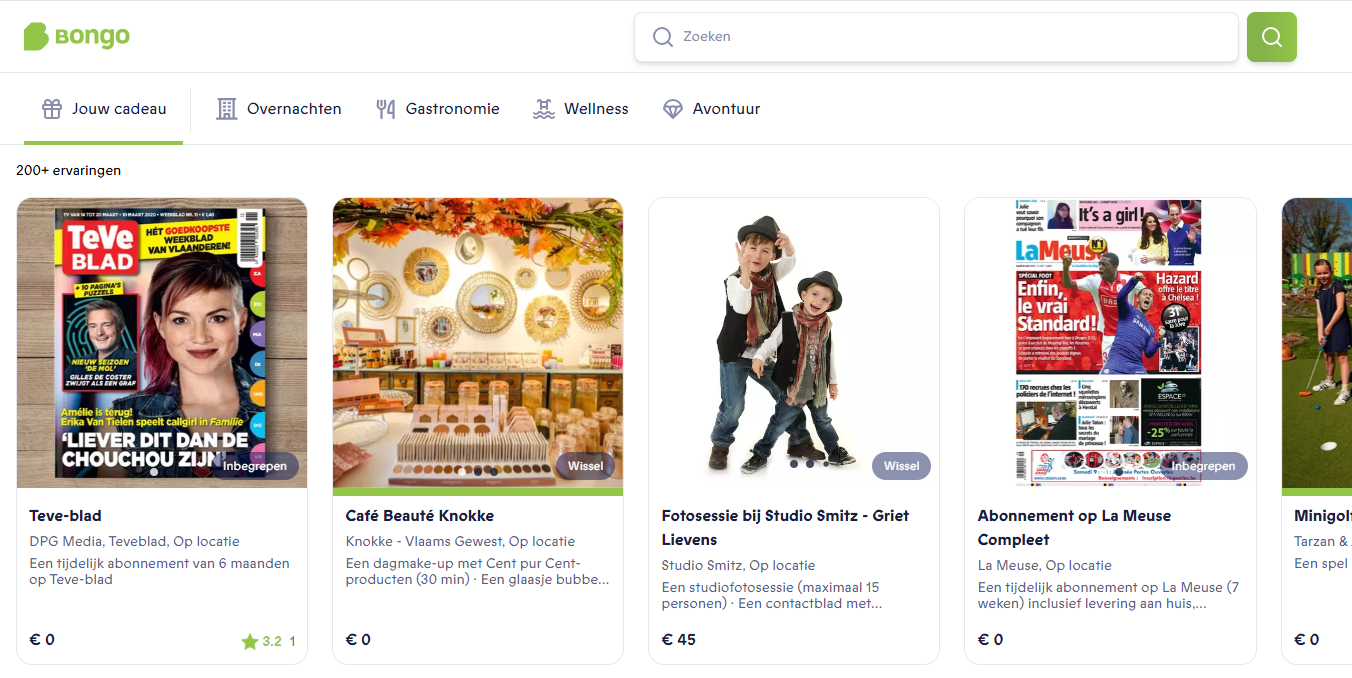
Task: Click image carousel dots on Studio Smitz photo
Action: click(809, 464)
